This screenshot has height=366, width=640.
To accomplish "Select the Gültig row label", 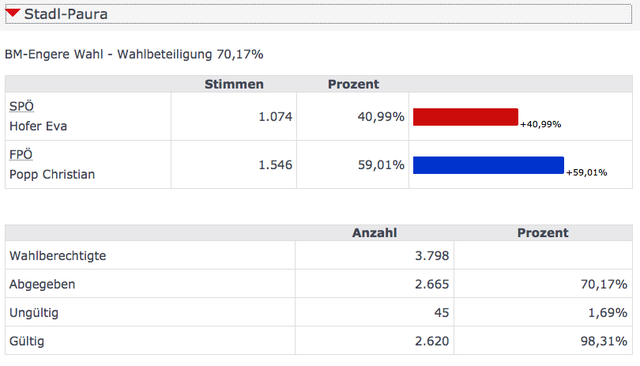I will 27,342.
